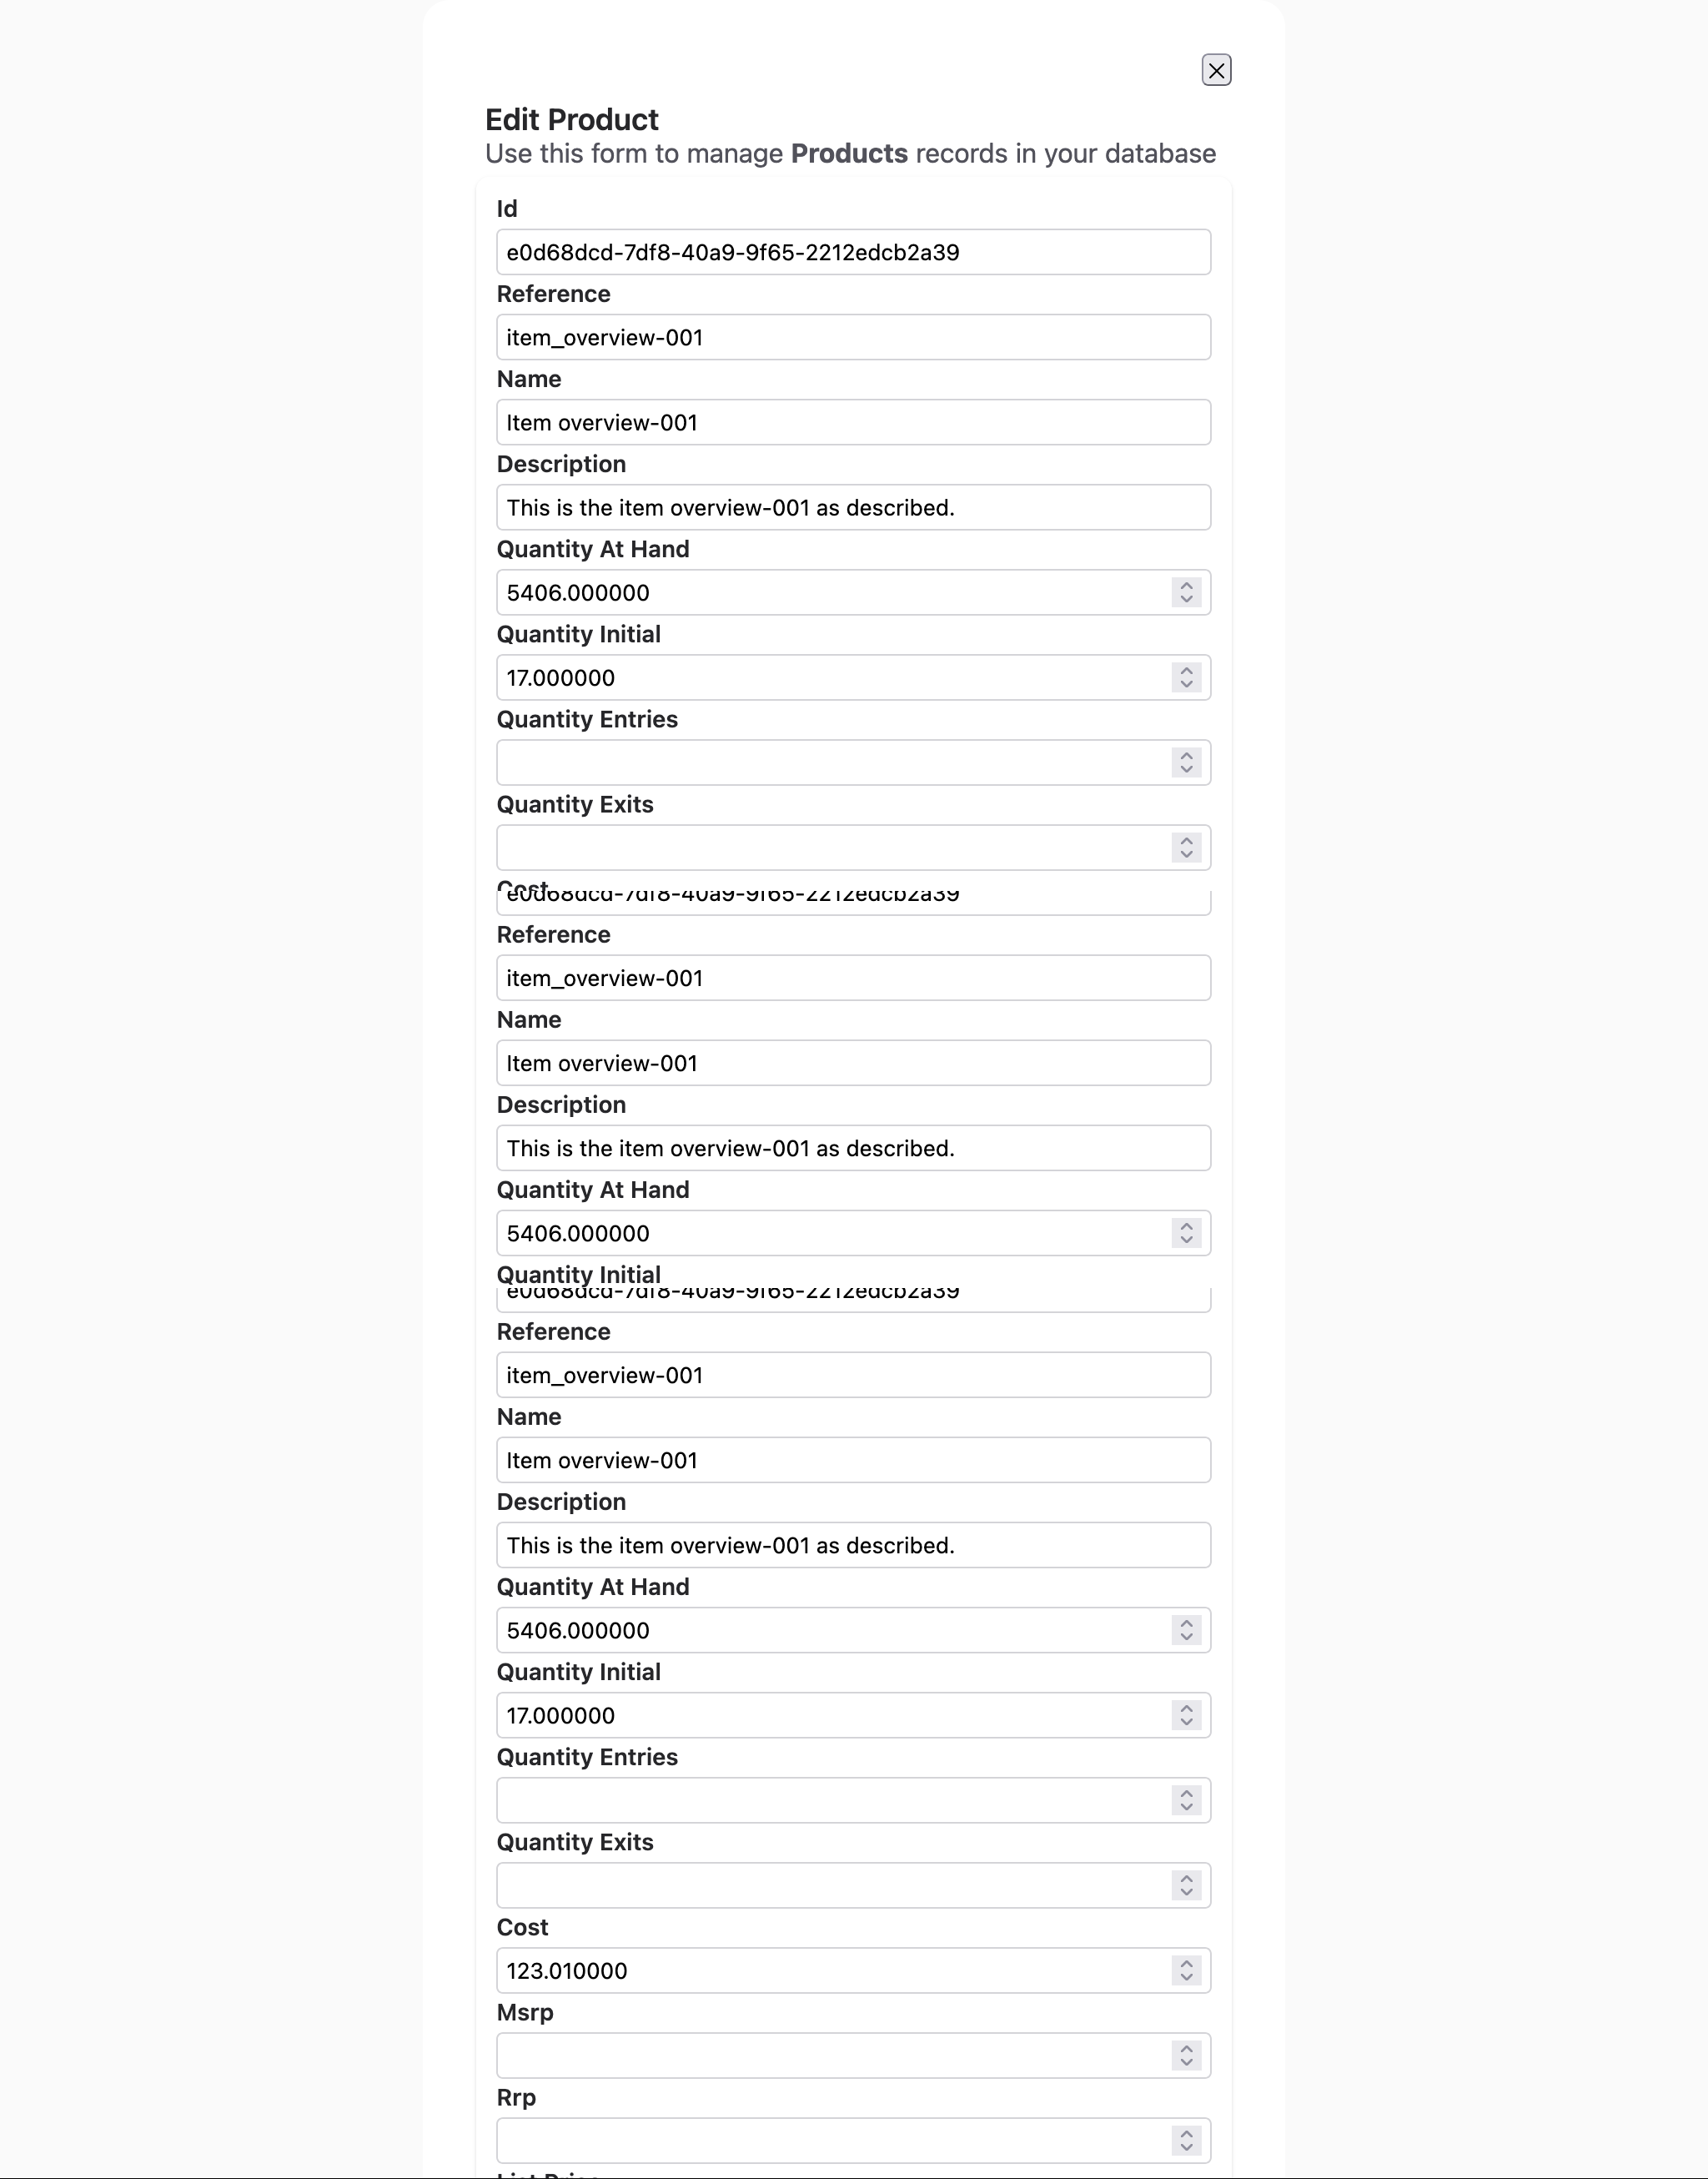Click the topmost empty Quantity Entries field
This screenshot has width=1708, height=2179.
830,762
